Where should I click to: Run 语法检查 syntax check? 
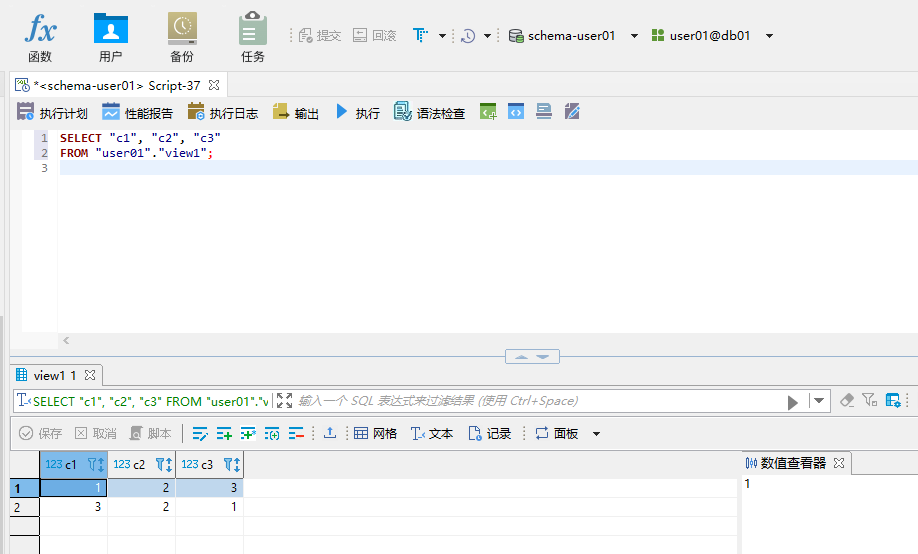point(429,113)
